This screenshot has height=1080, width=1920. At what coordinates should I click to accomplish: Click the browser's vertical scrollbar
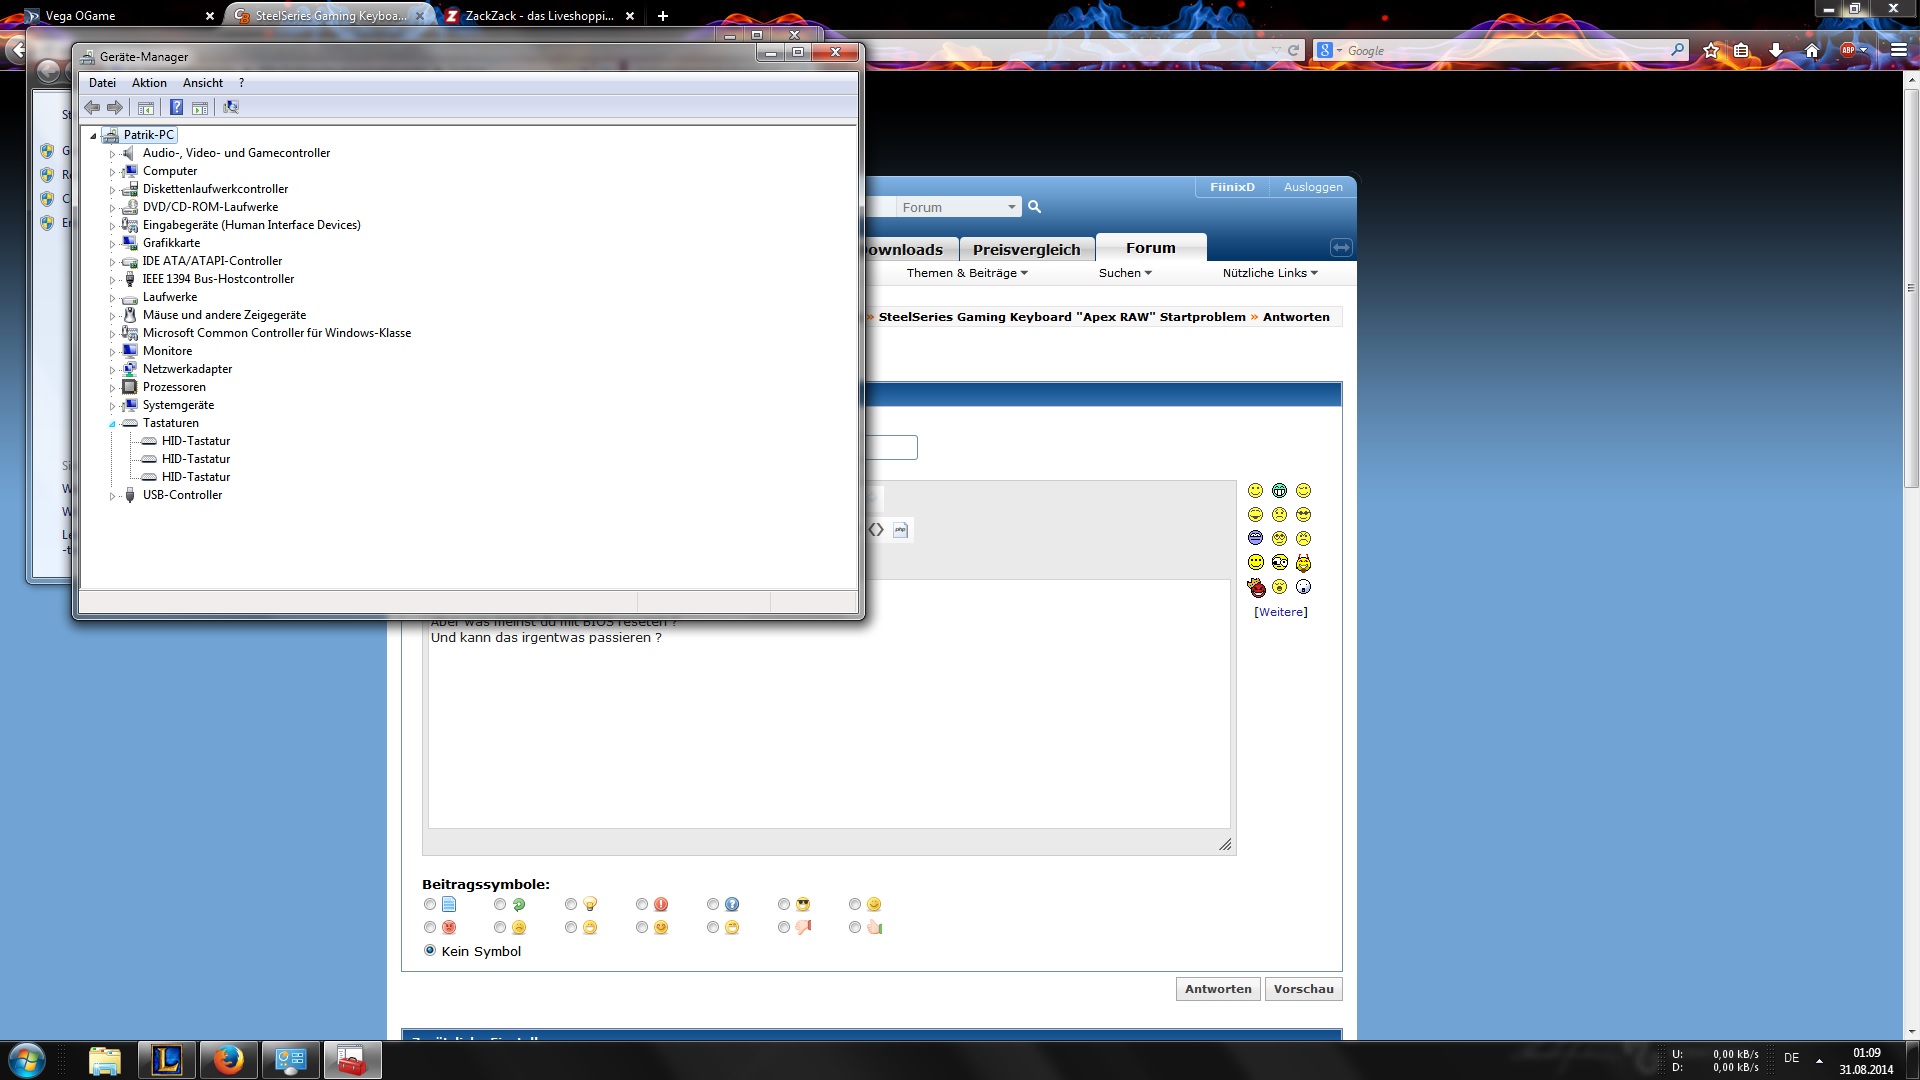(x=1910, y=290)
